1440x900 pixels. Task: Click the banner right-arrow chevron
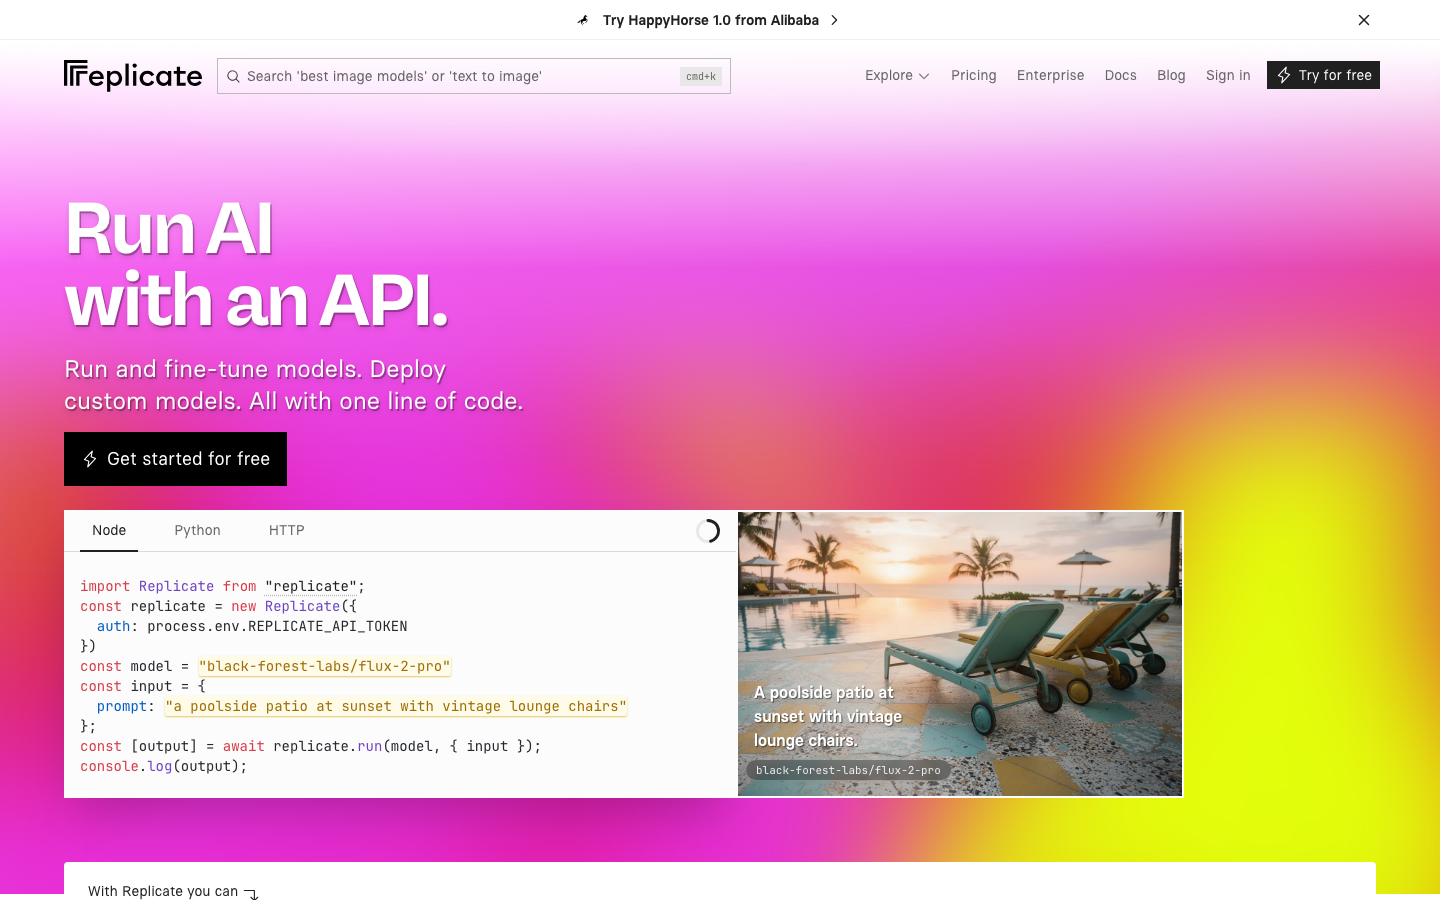click(835, 20)
